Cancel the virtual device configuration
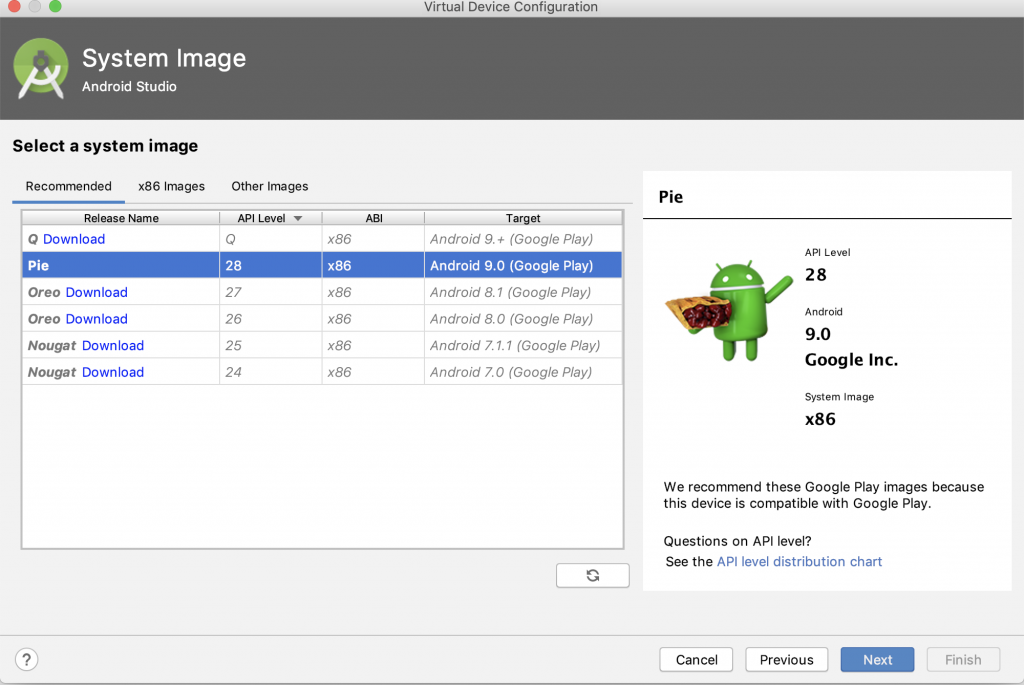The height and width of the screenshot is (685, 1024). click(696, 660)
